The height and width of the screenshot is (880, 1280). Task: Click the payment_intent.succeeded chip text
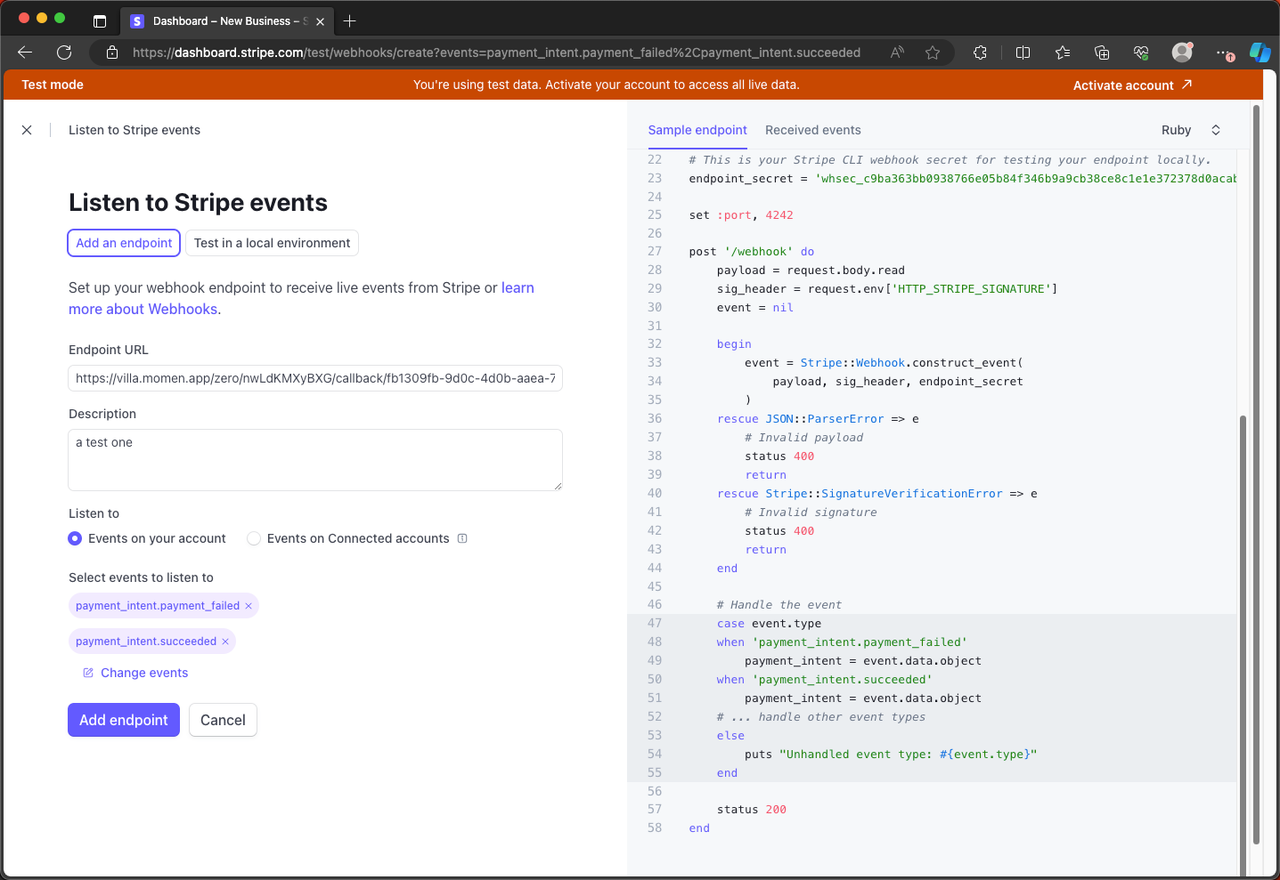click(x=146, y=642)
